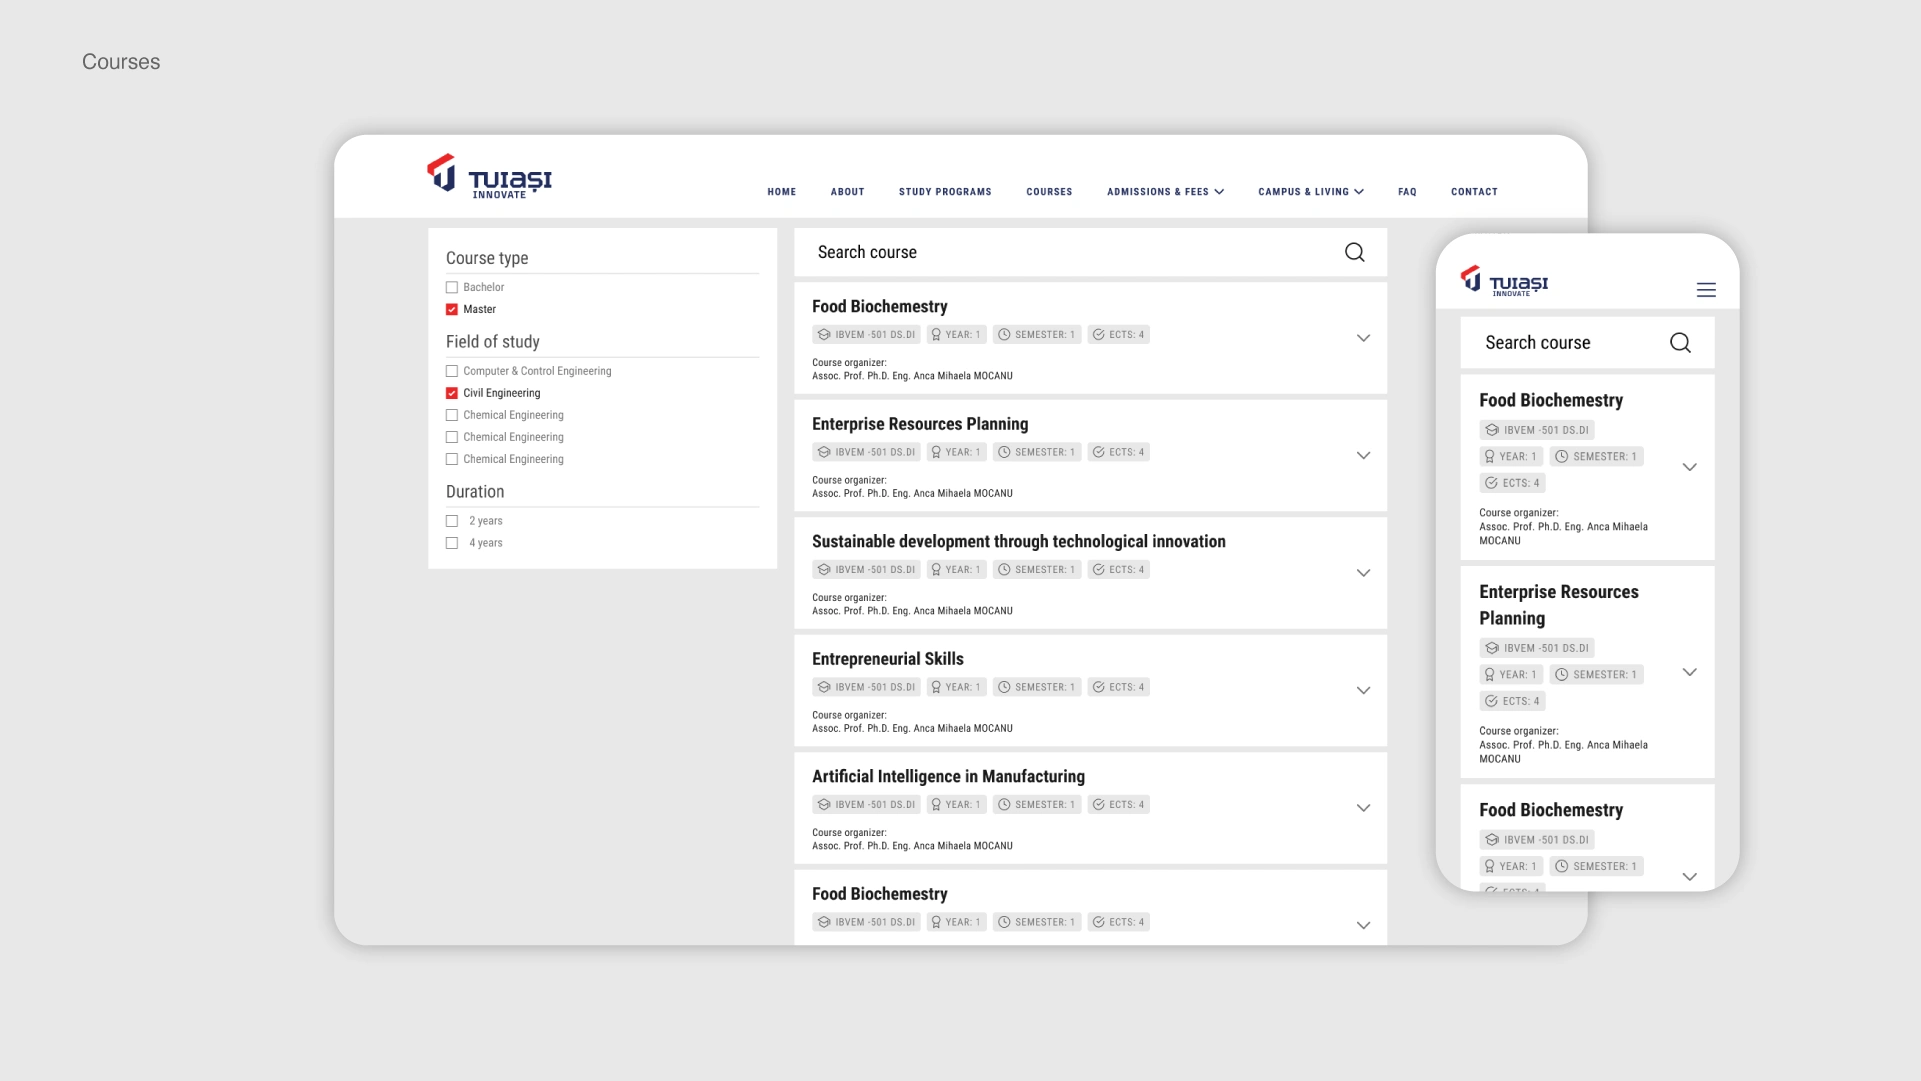This screenshot has width=1921, height=1081.
Task: Open the FAQ navigation item
Action: click(x=1407, y=192)
